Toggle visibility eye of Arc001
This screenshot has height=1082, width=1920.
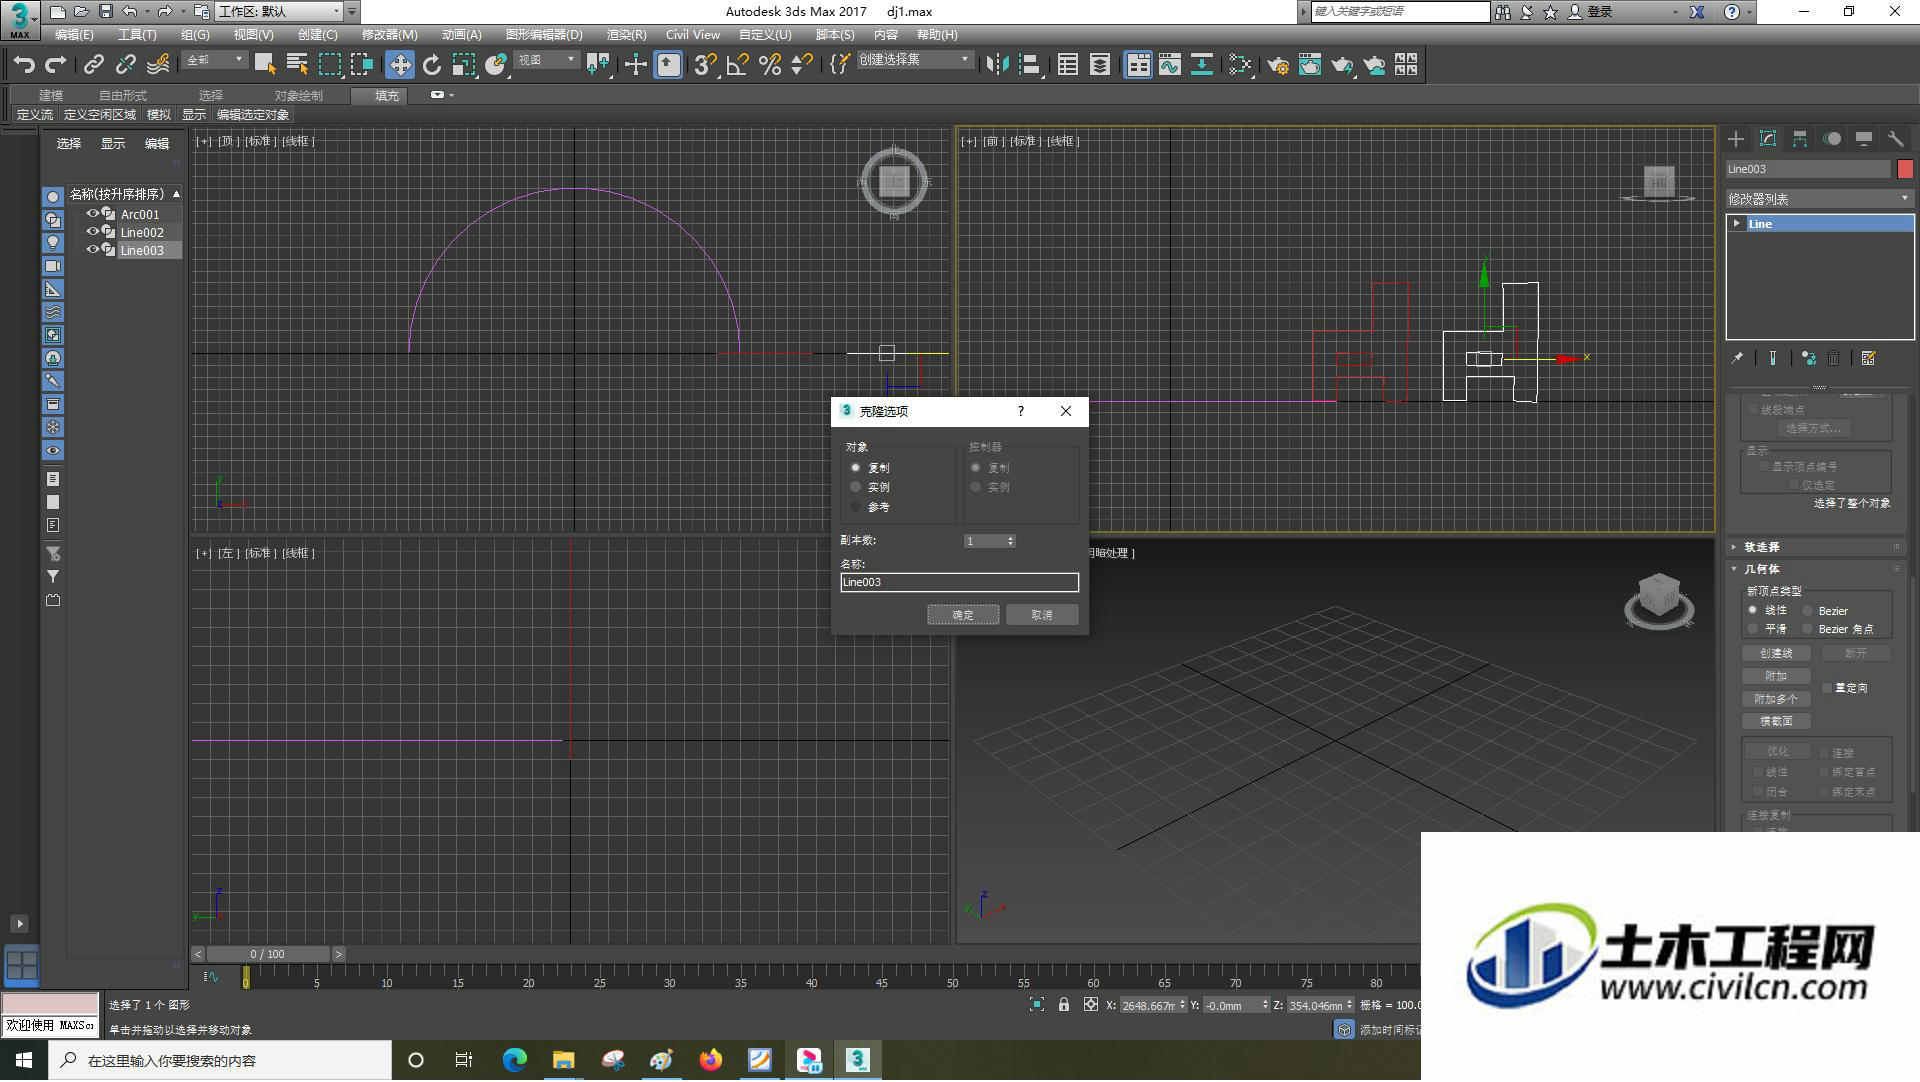coord(92,214)
